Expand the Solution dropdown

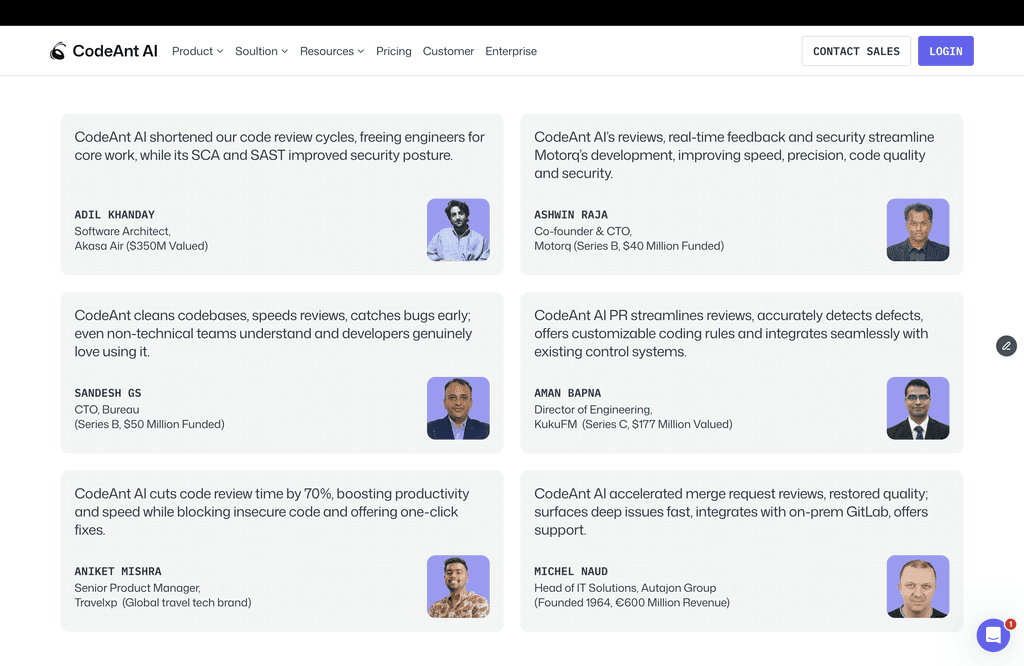(261, 51)
